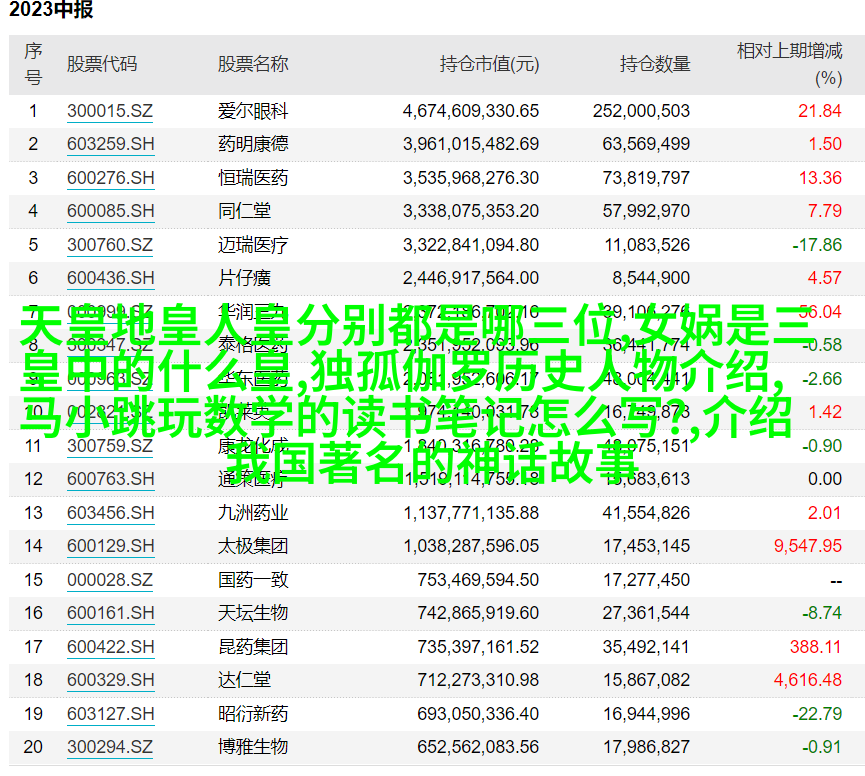Screen dimensions: 865x776
Task: Select stock name '国药一致'
Action: pos(253,580)
